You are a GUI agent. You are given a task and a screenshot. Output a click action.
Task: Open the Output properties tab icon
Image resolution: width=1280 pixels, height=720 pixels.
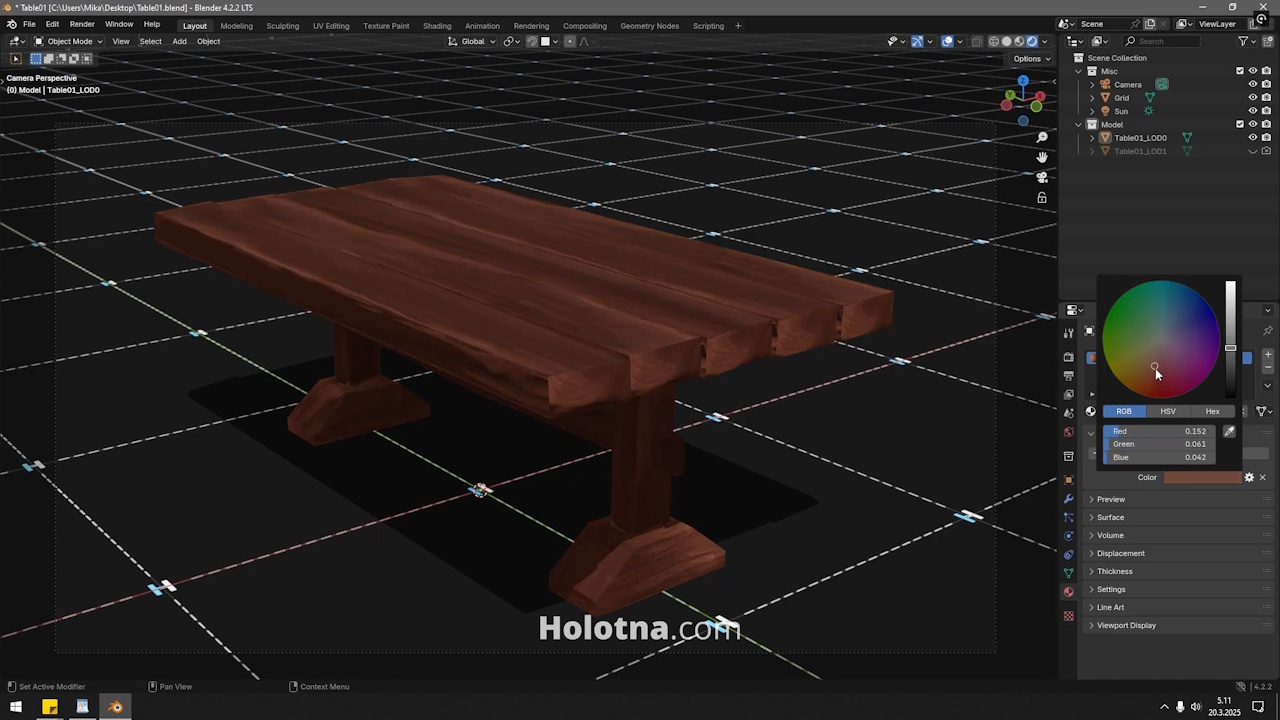point(1068,376)
